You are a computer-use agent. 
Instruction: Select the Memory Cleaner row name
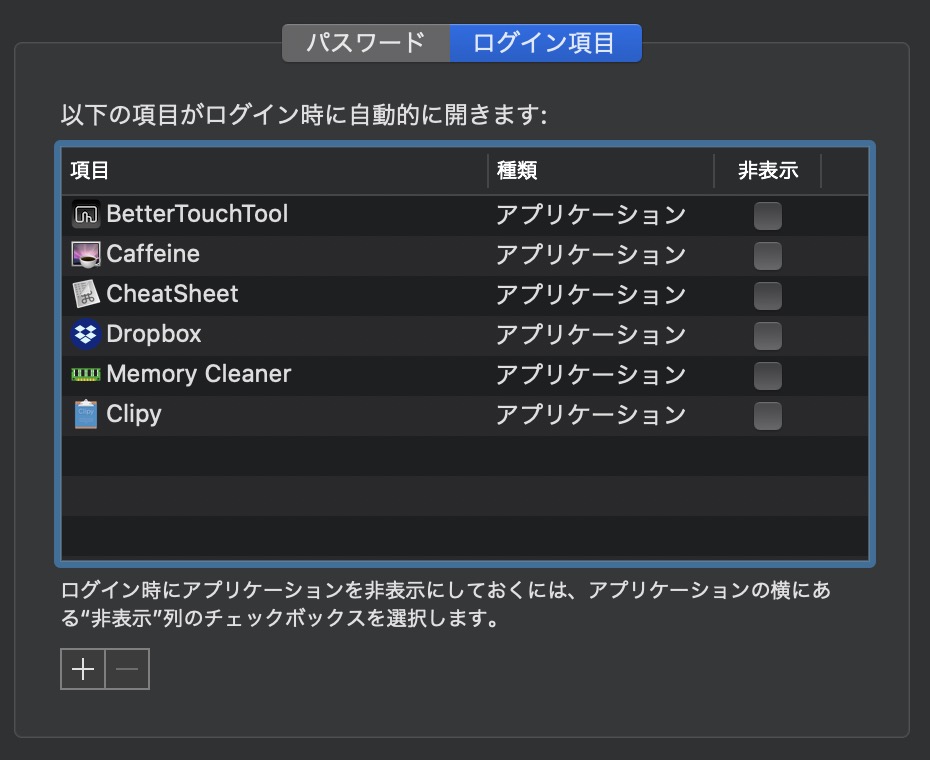point(199,374)
